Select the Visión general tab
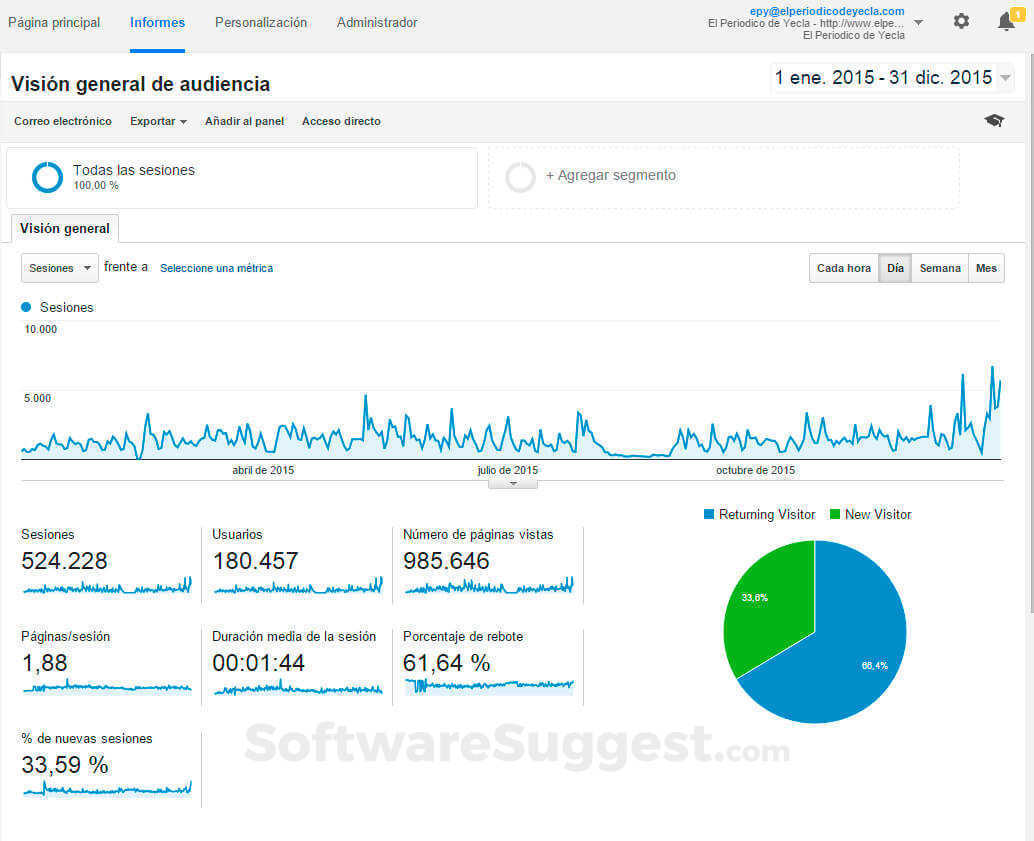This screenshot has height=841, width=1034. 64,228
